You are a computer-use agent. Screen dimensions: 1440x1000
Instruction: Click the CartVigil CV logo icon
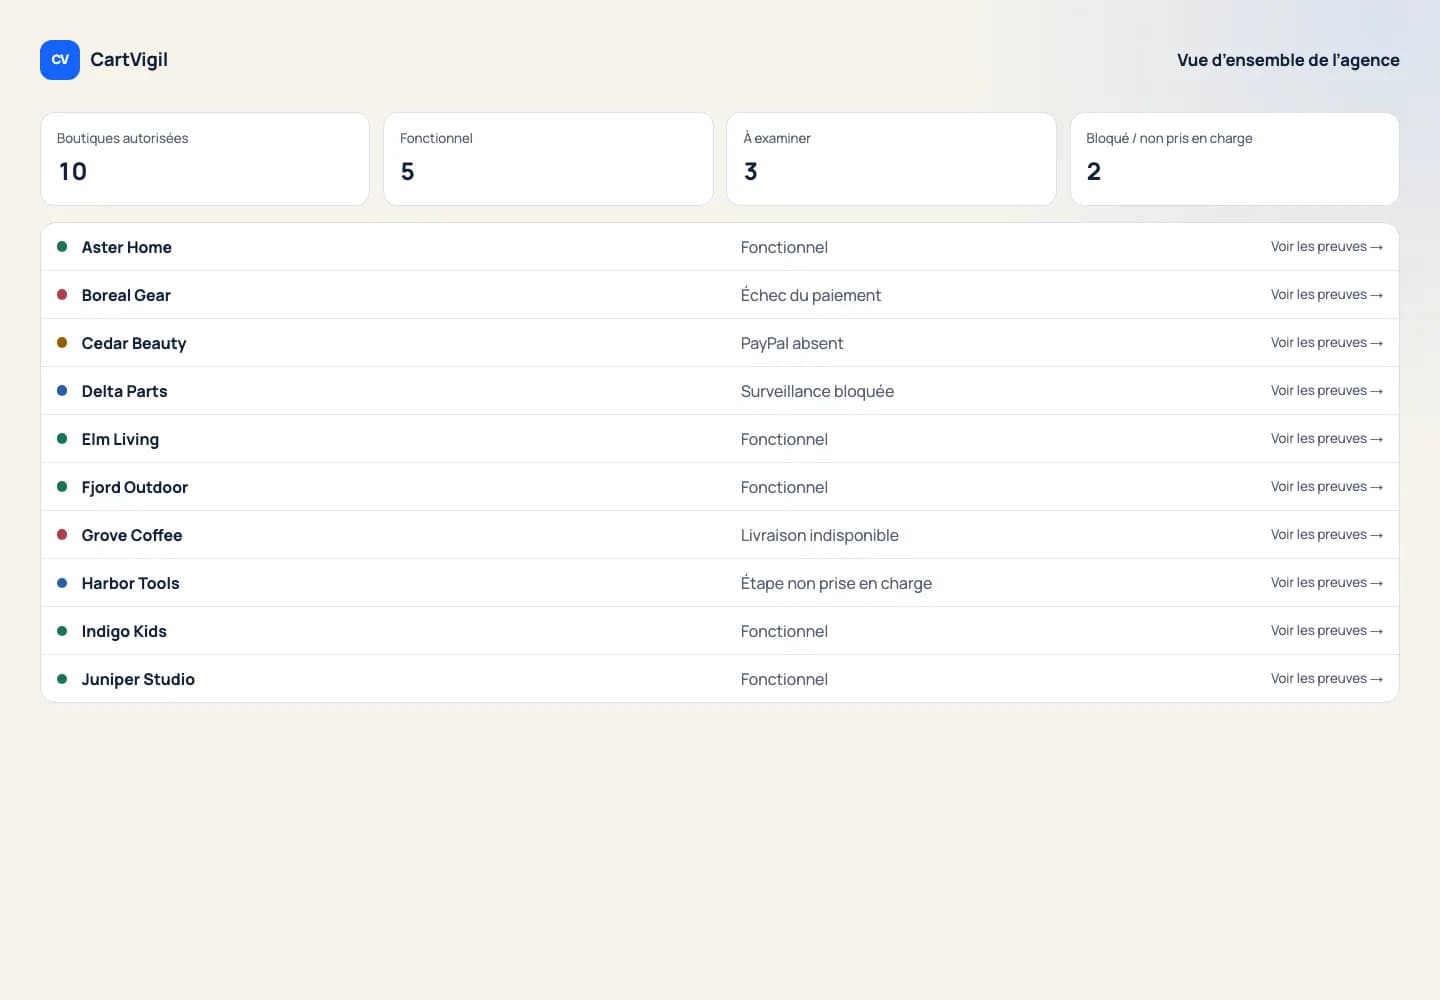60,60
